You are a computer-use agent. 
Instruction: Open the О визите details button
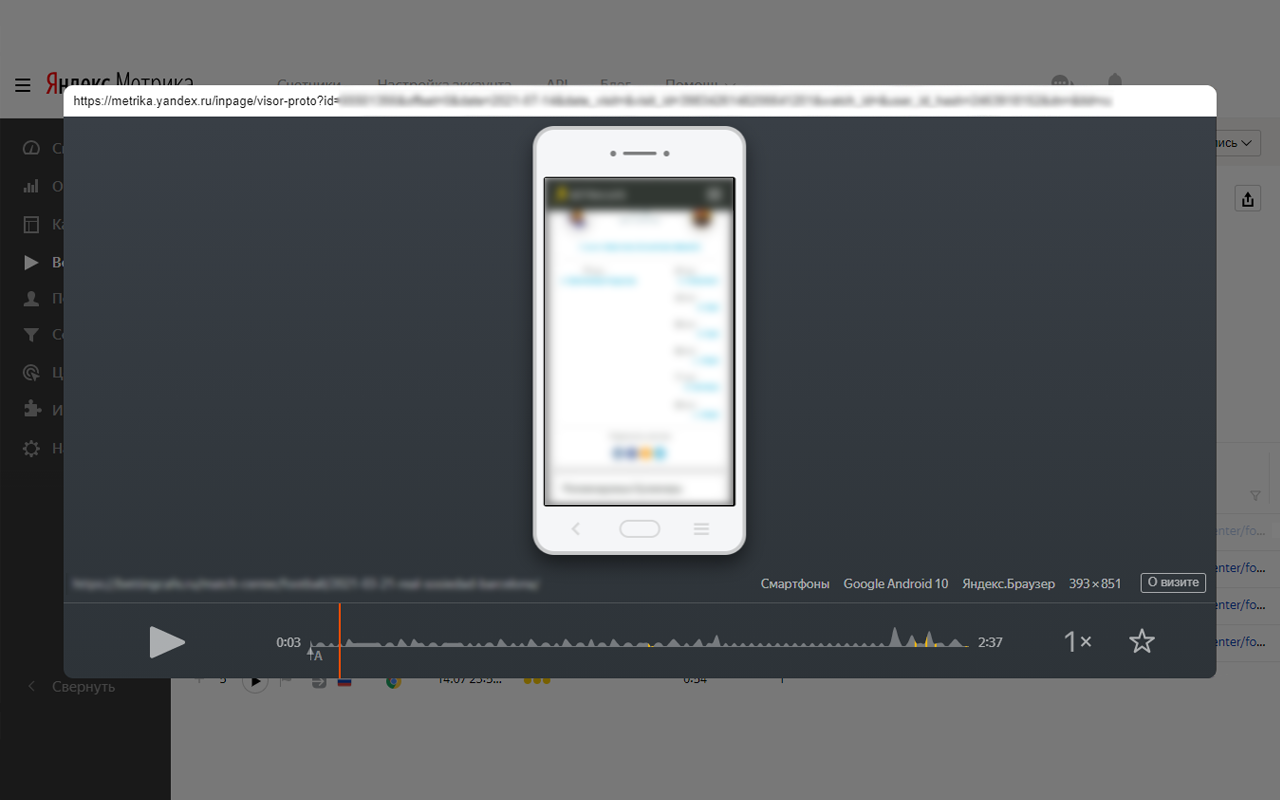[x=1173, y=583]
